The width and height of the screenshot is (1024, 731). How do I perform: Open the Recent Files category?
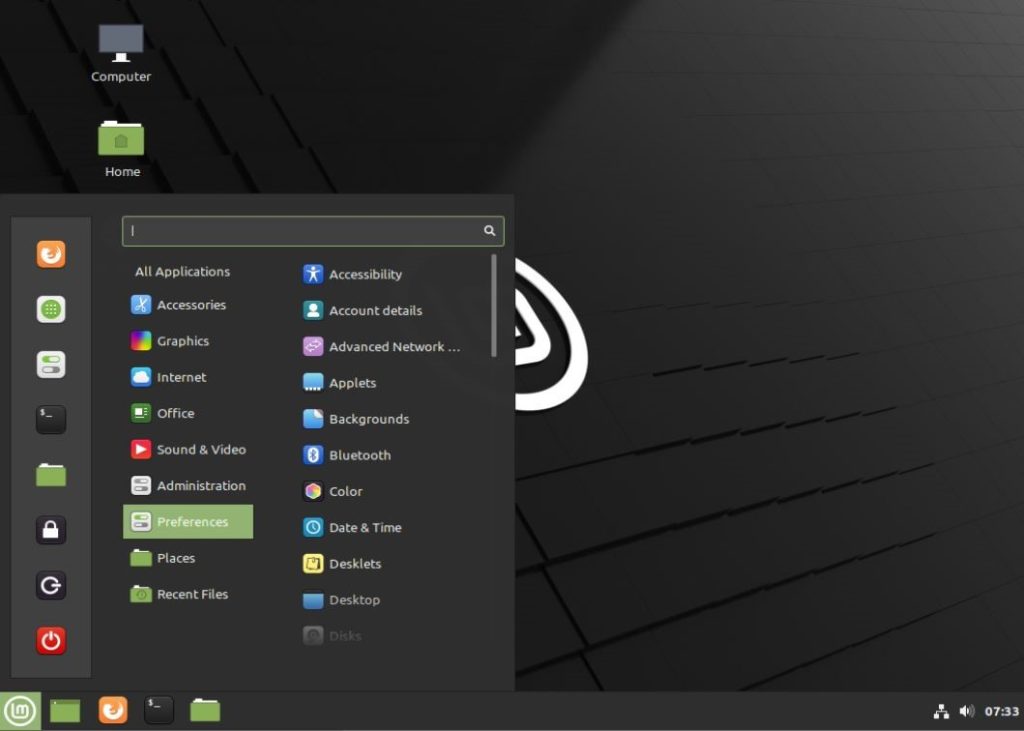188,594
